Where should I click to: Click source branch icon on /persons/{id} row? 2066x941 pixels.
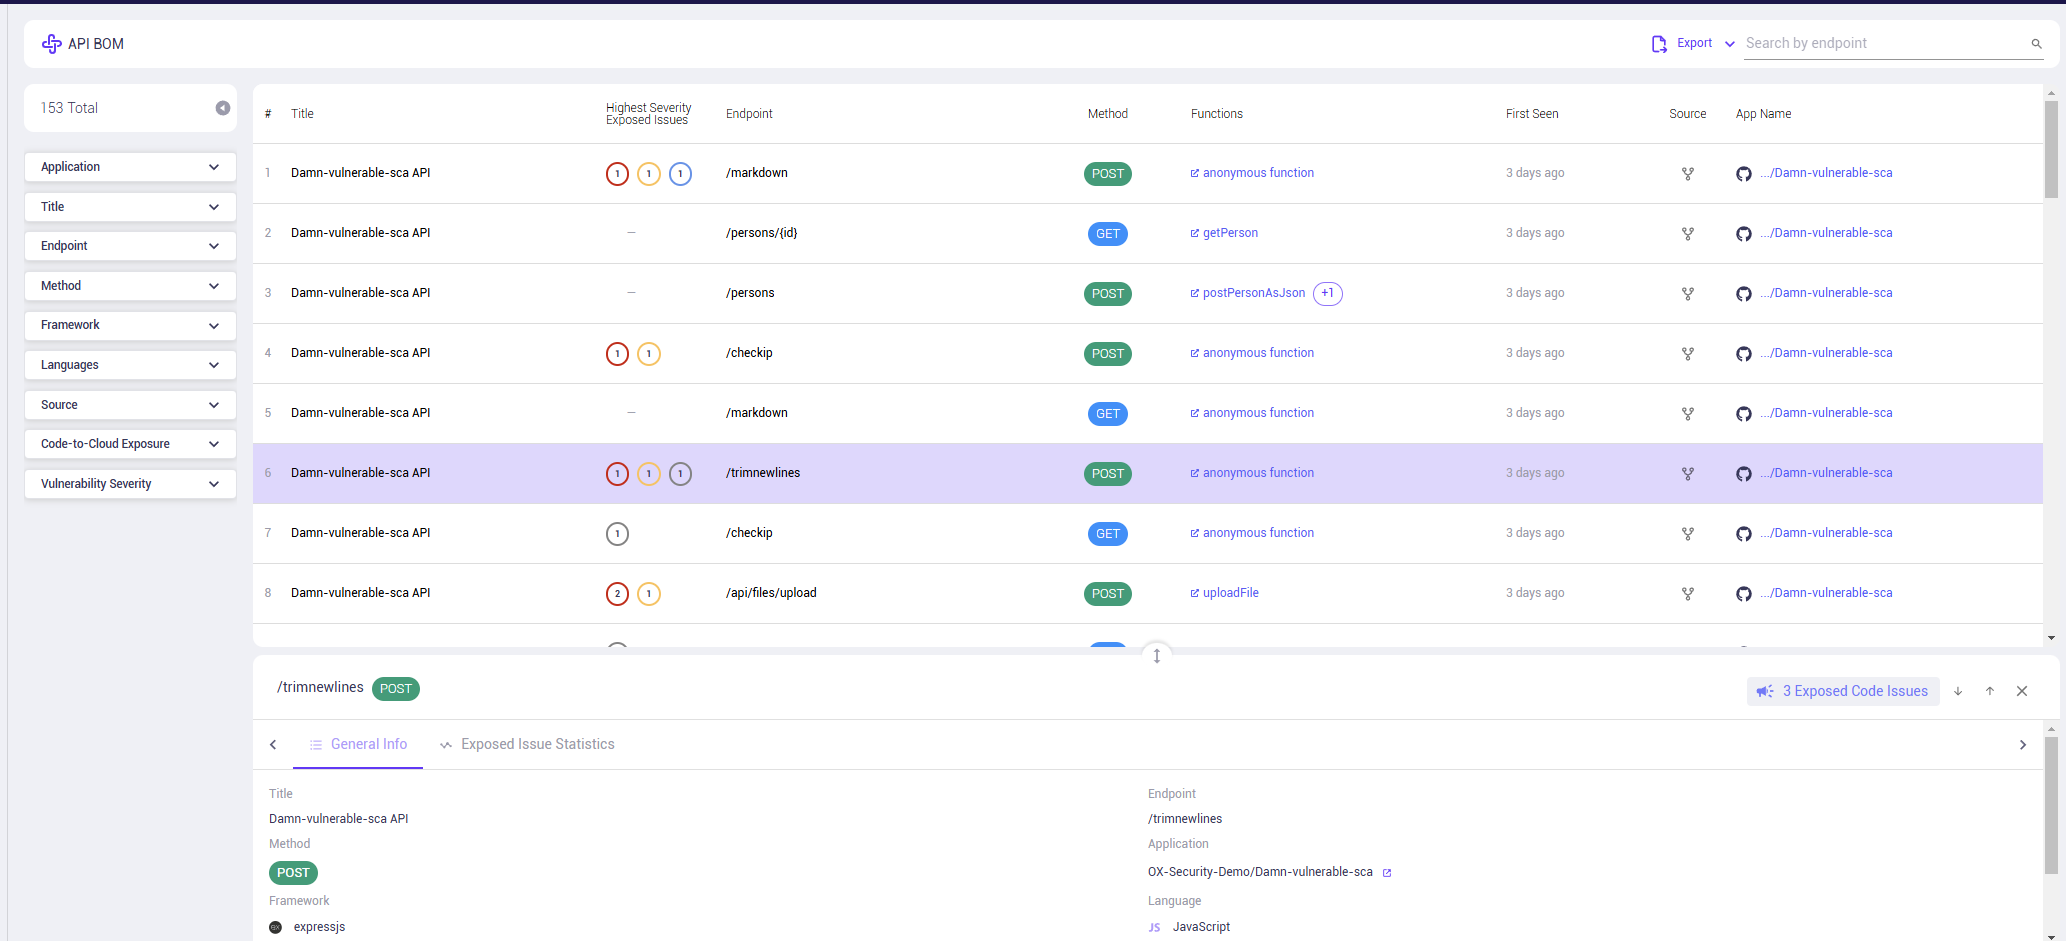1688,234
